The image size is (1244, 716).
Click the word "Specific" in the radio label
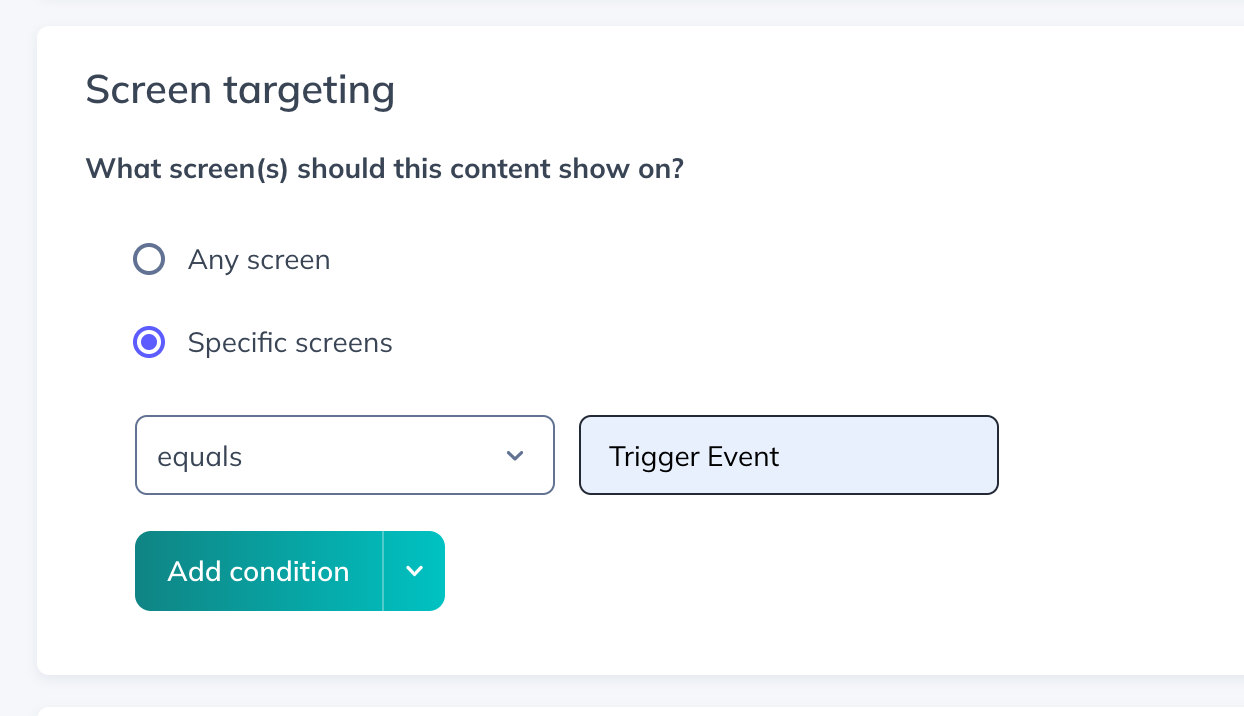[233, 343]
